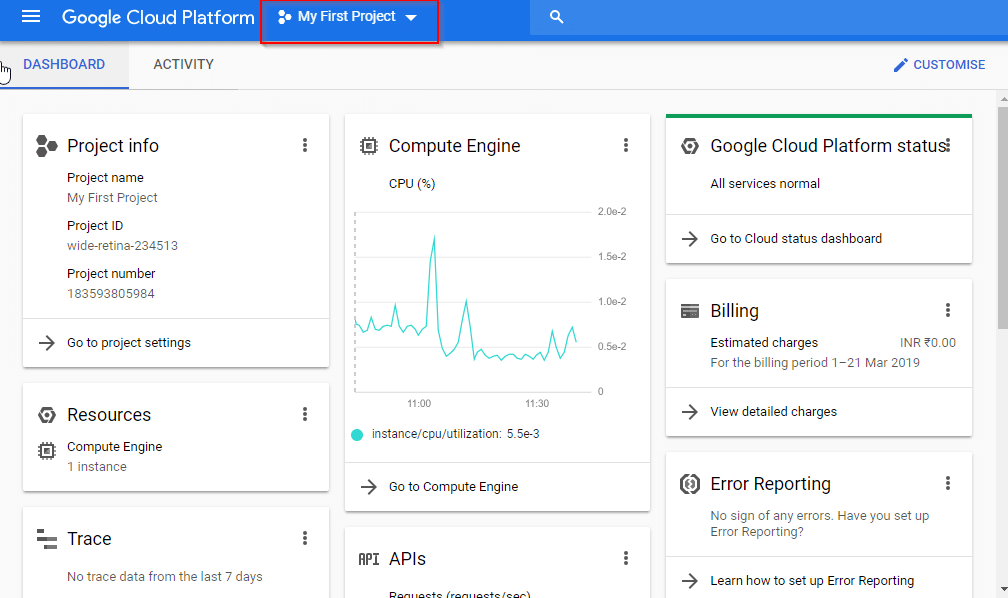1008x598 pixels.
Task: Open Google Cloud Platform status card options
Action: 948,145
